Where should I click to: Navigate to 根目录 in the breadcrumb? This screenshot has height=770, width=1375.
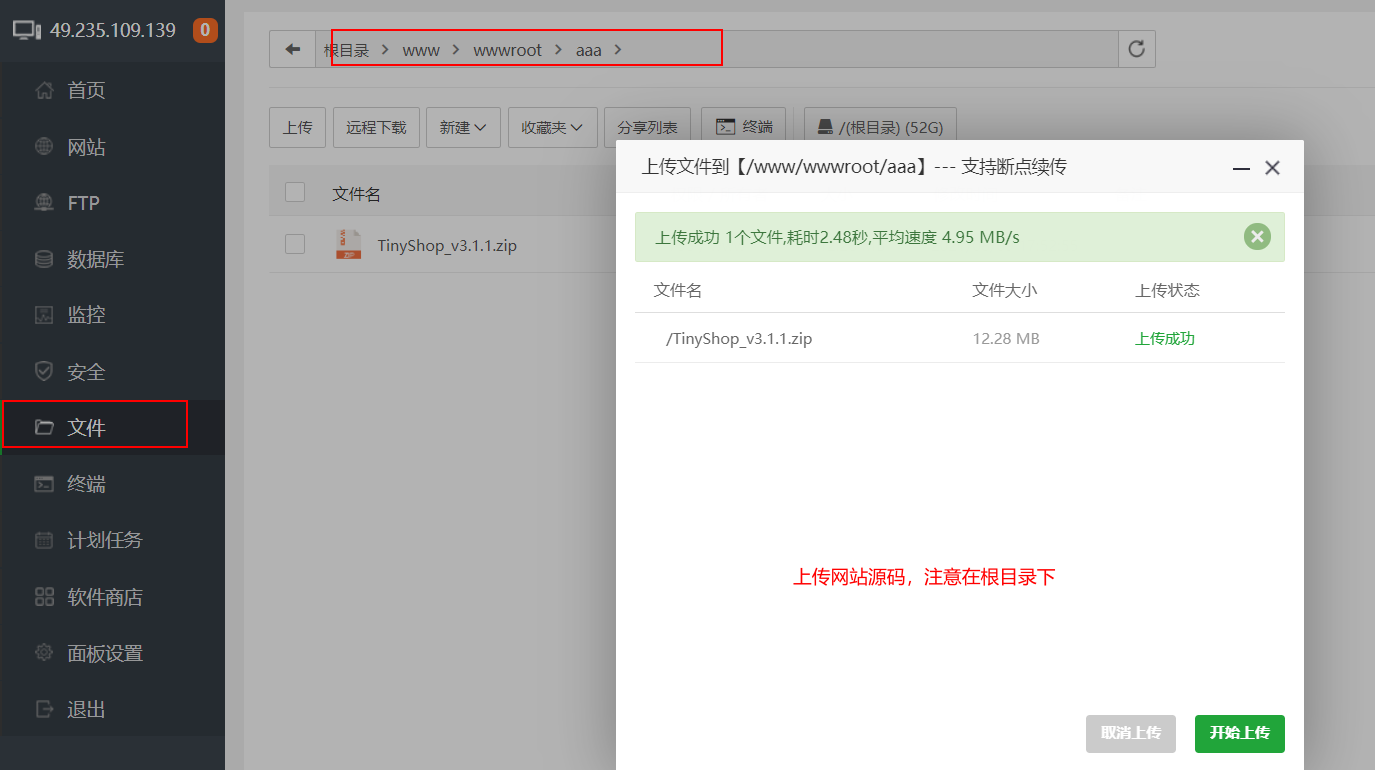347,50
